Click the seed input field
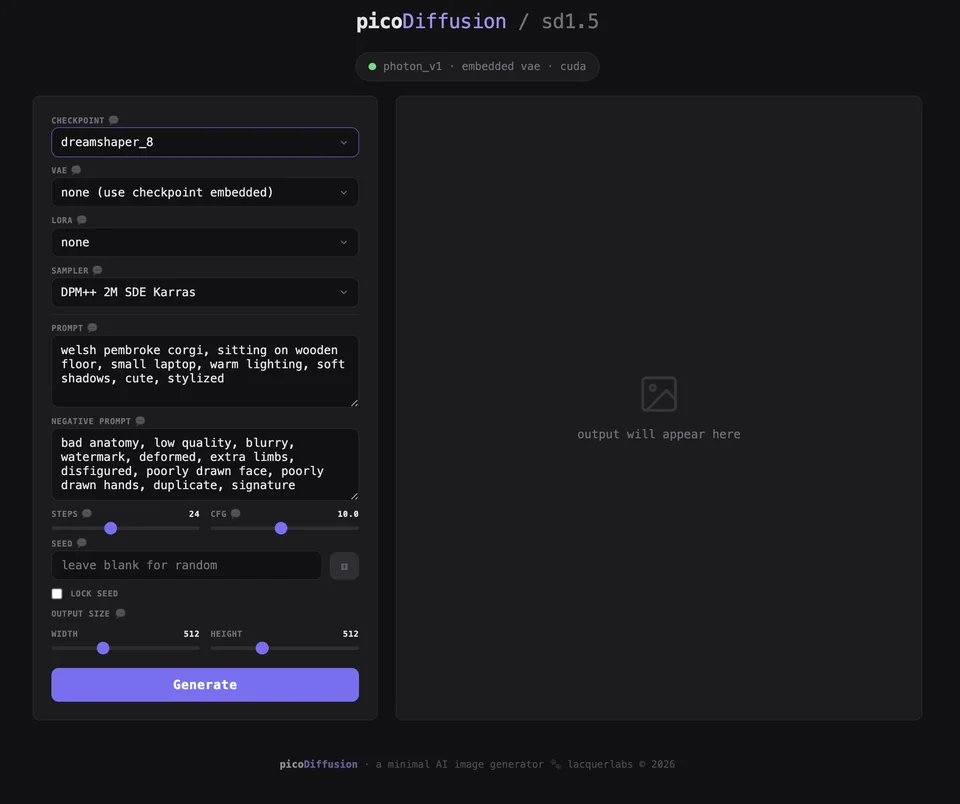The height and width of the screenshot is (804, 960). pyautogui.click(x=186, y=565)
